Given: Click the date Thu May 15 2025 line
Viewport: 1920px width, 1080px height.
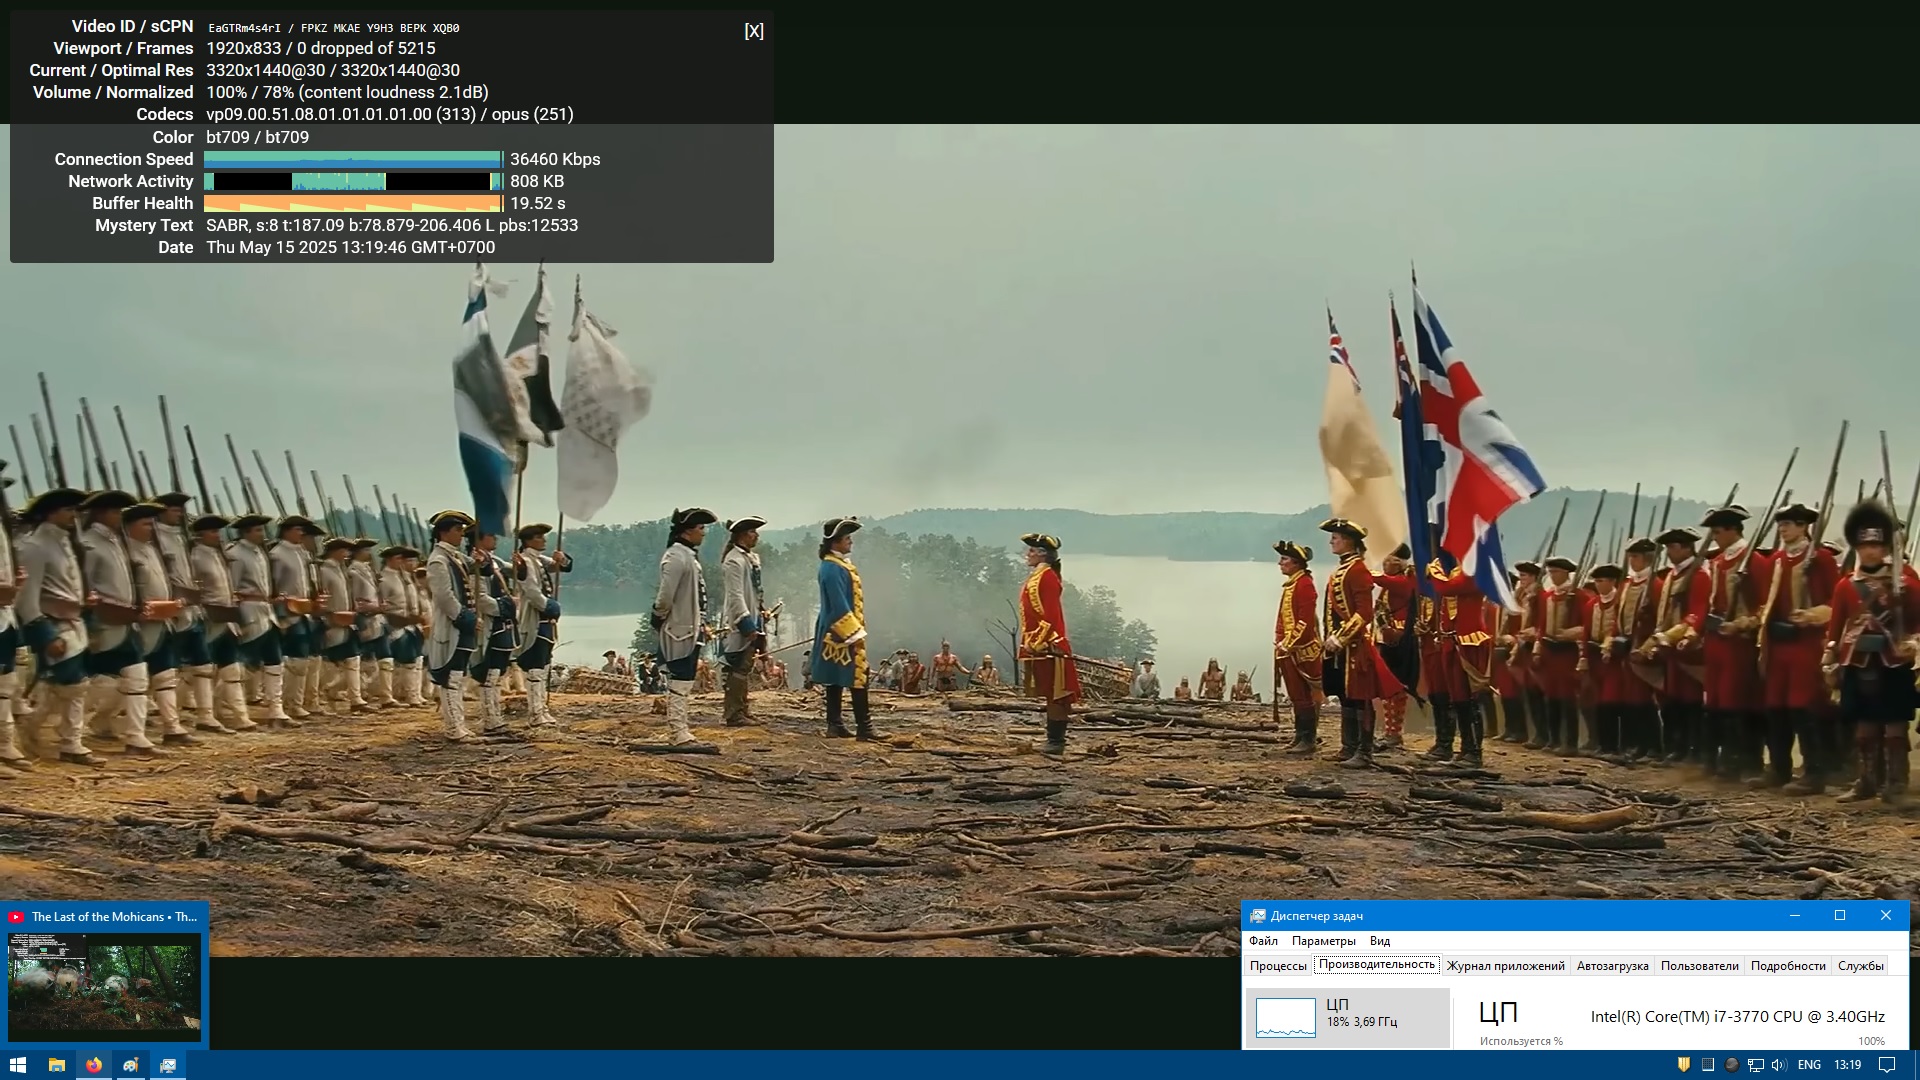Looking at the screenshot, I should (350, 248).
